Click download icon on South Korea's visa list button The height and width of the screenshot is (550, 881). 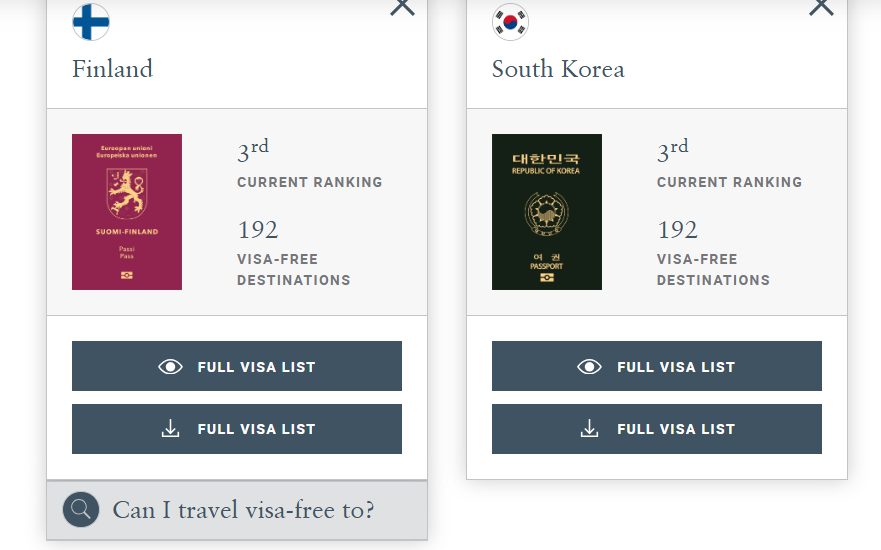tap(590, 429)
